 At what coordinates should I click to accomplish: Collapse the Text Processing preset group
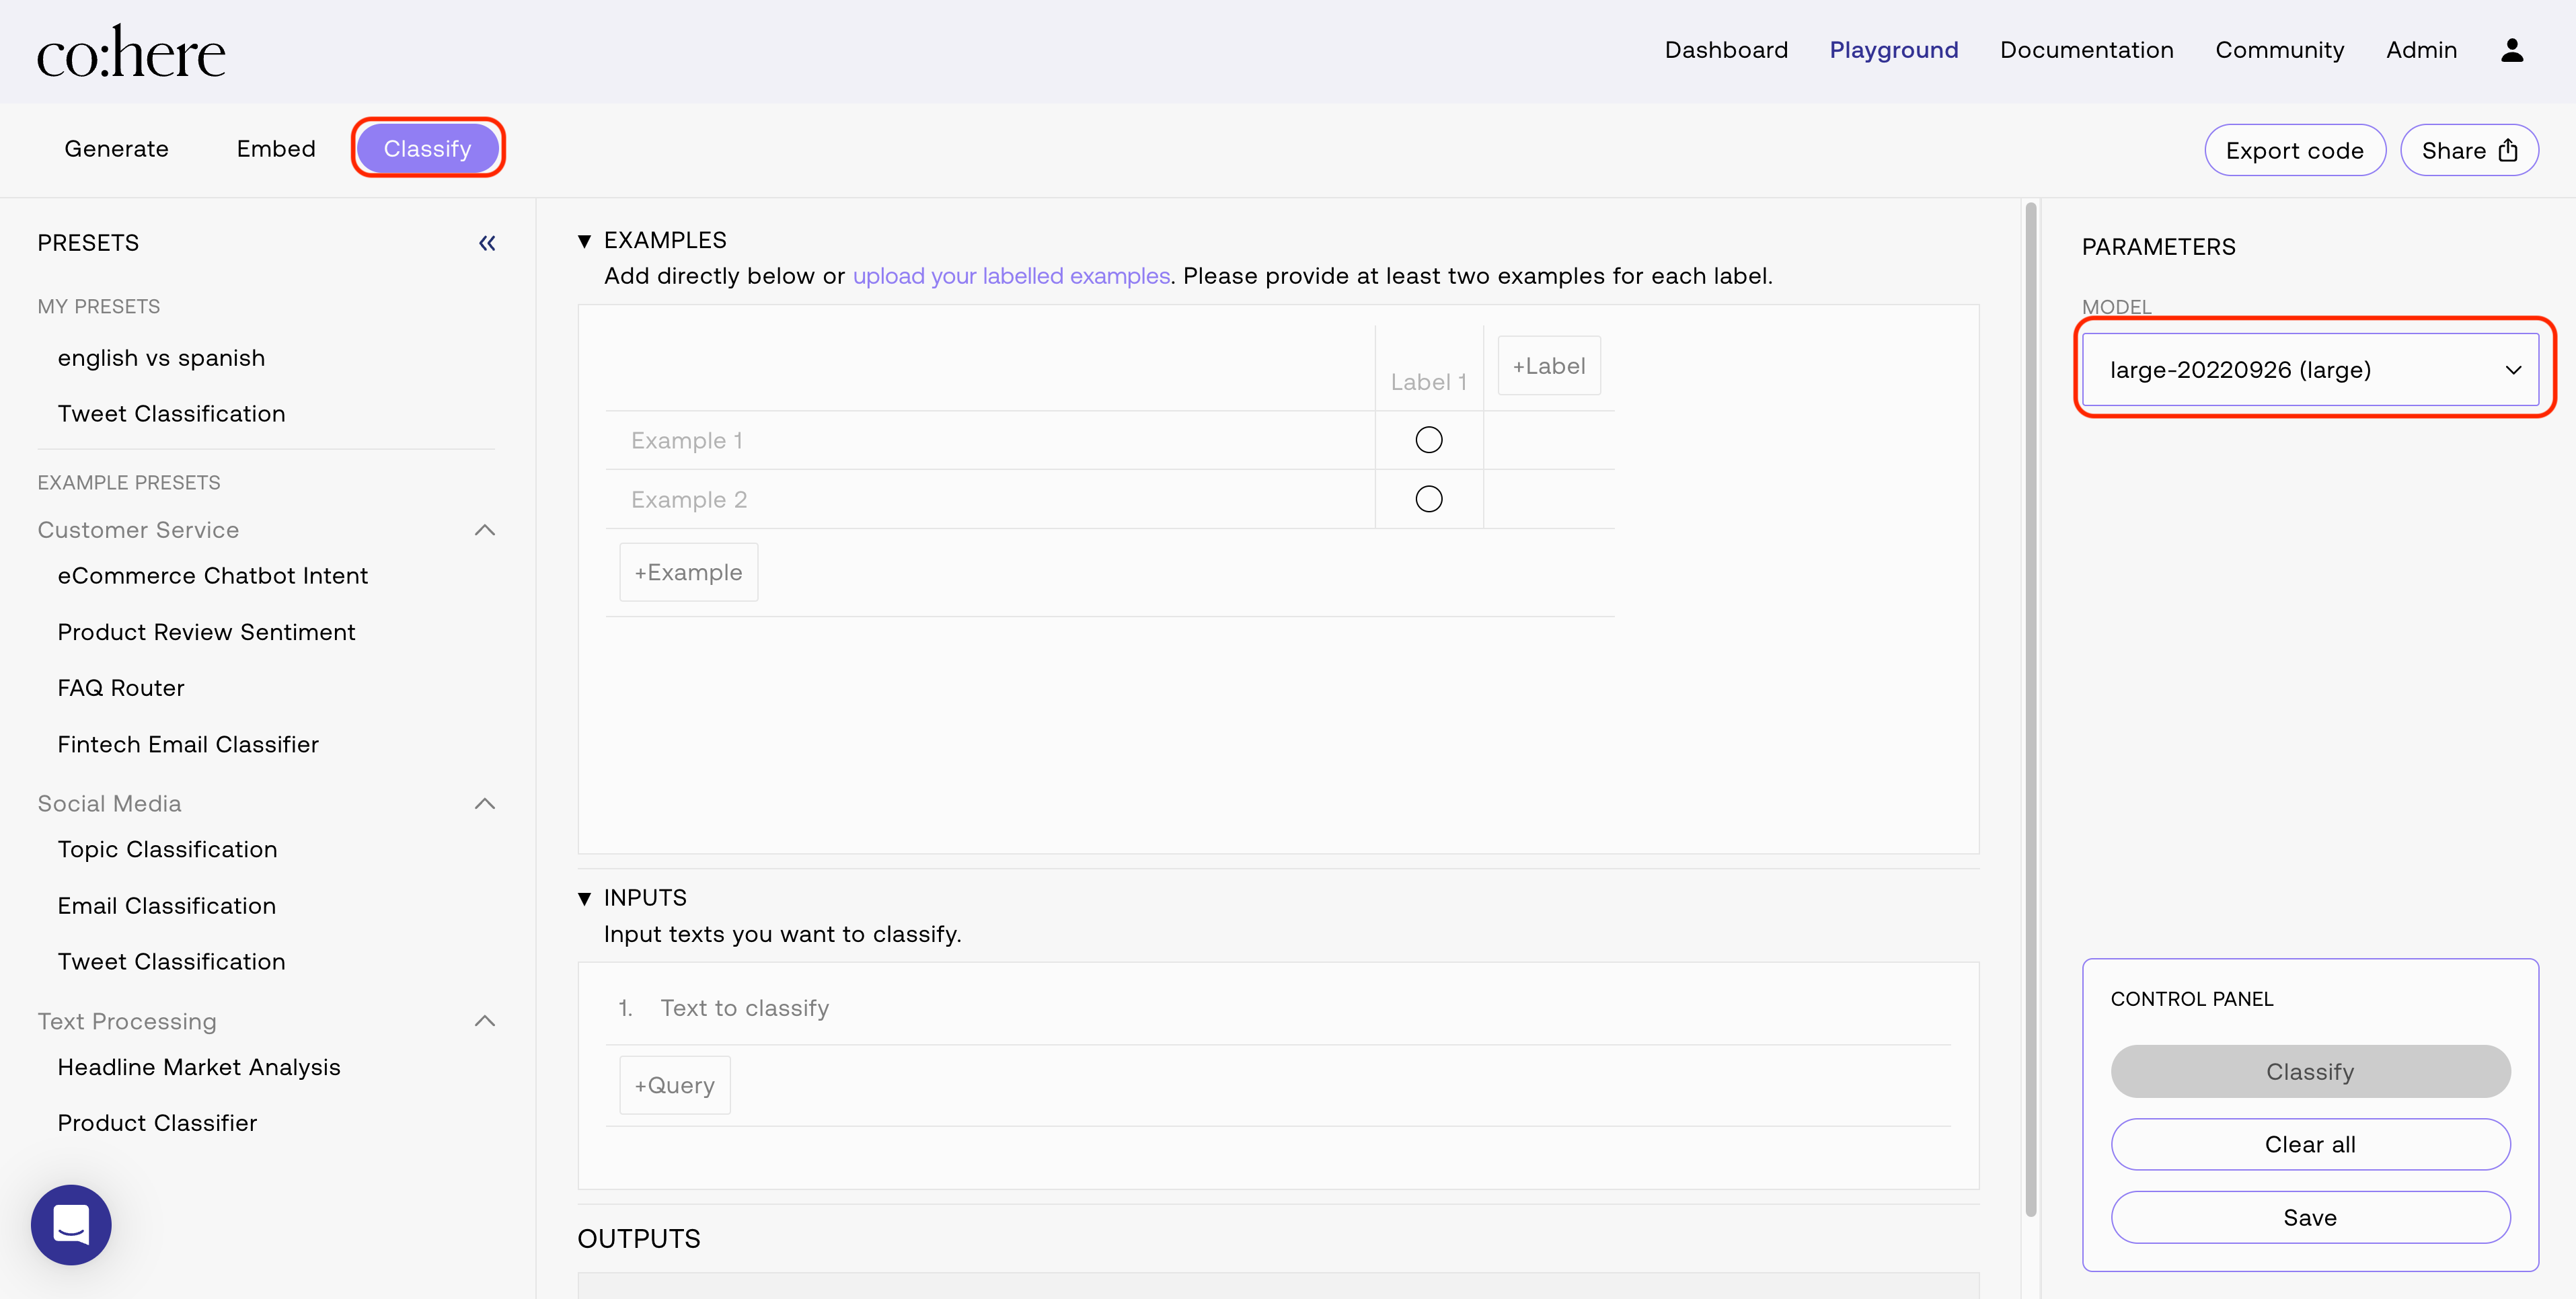485,1021
